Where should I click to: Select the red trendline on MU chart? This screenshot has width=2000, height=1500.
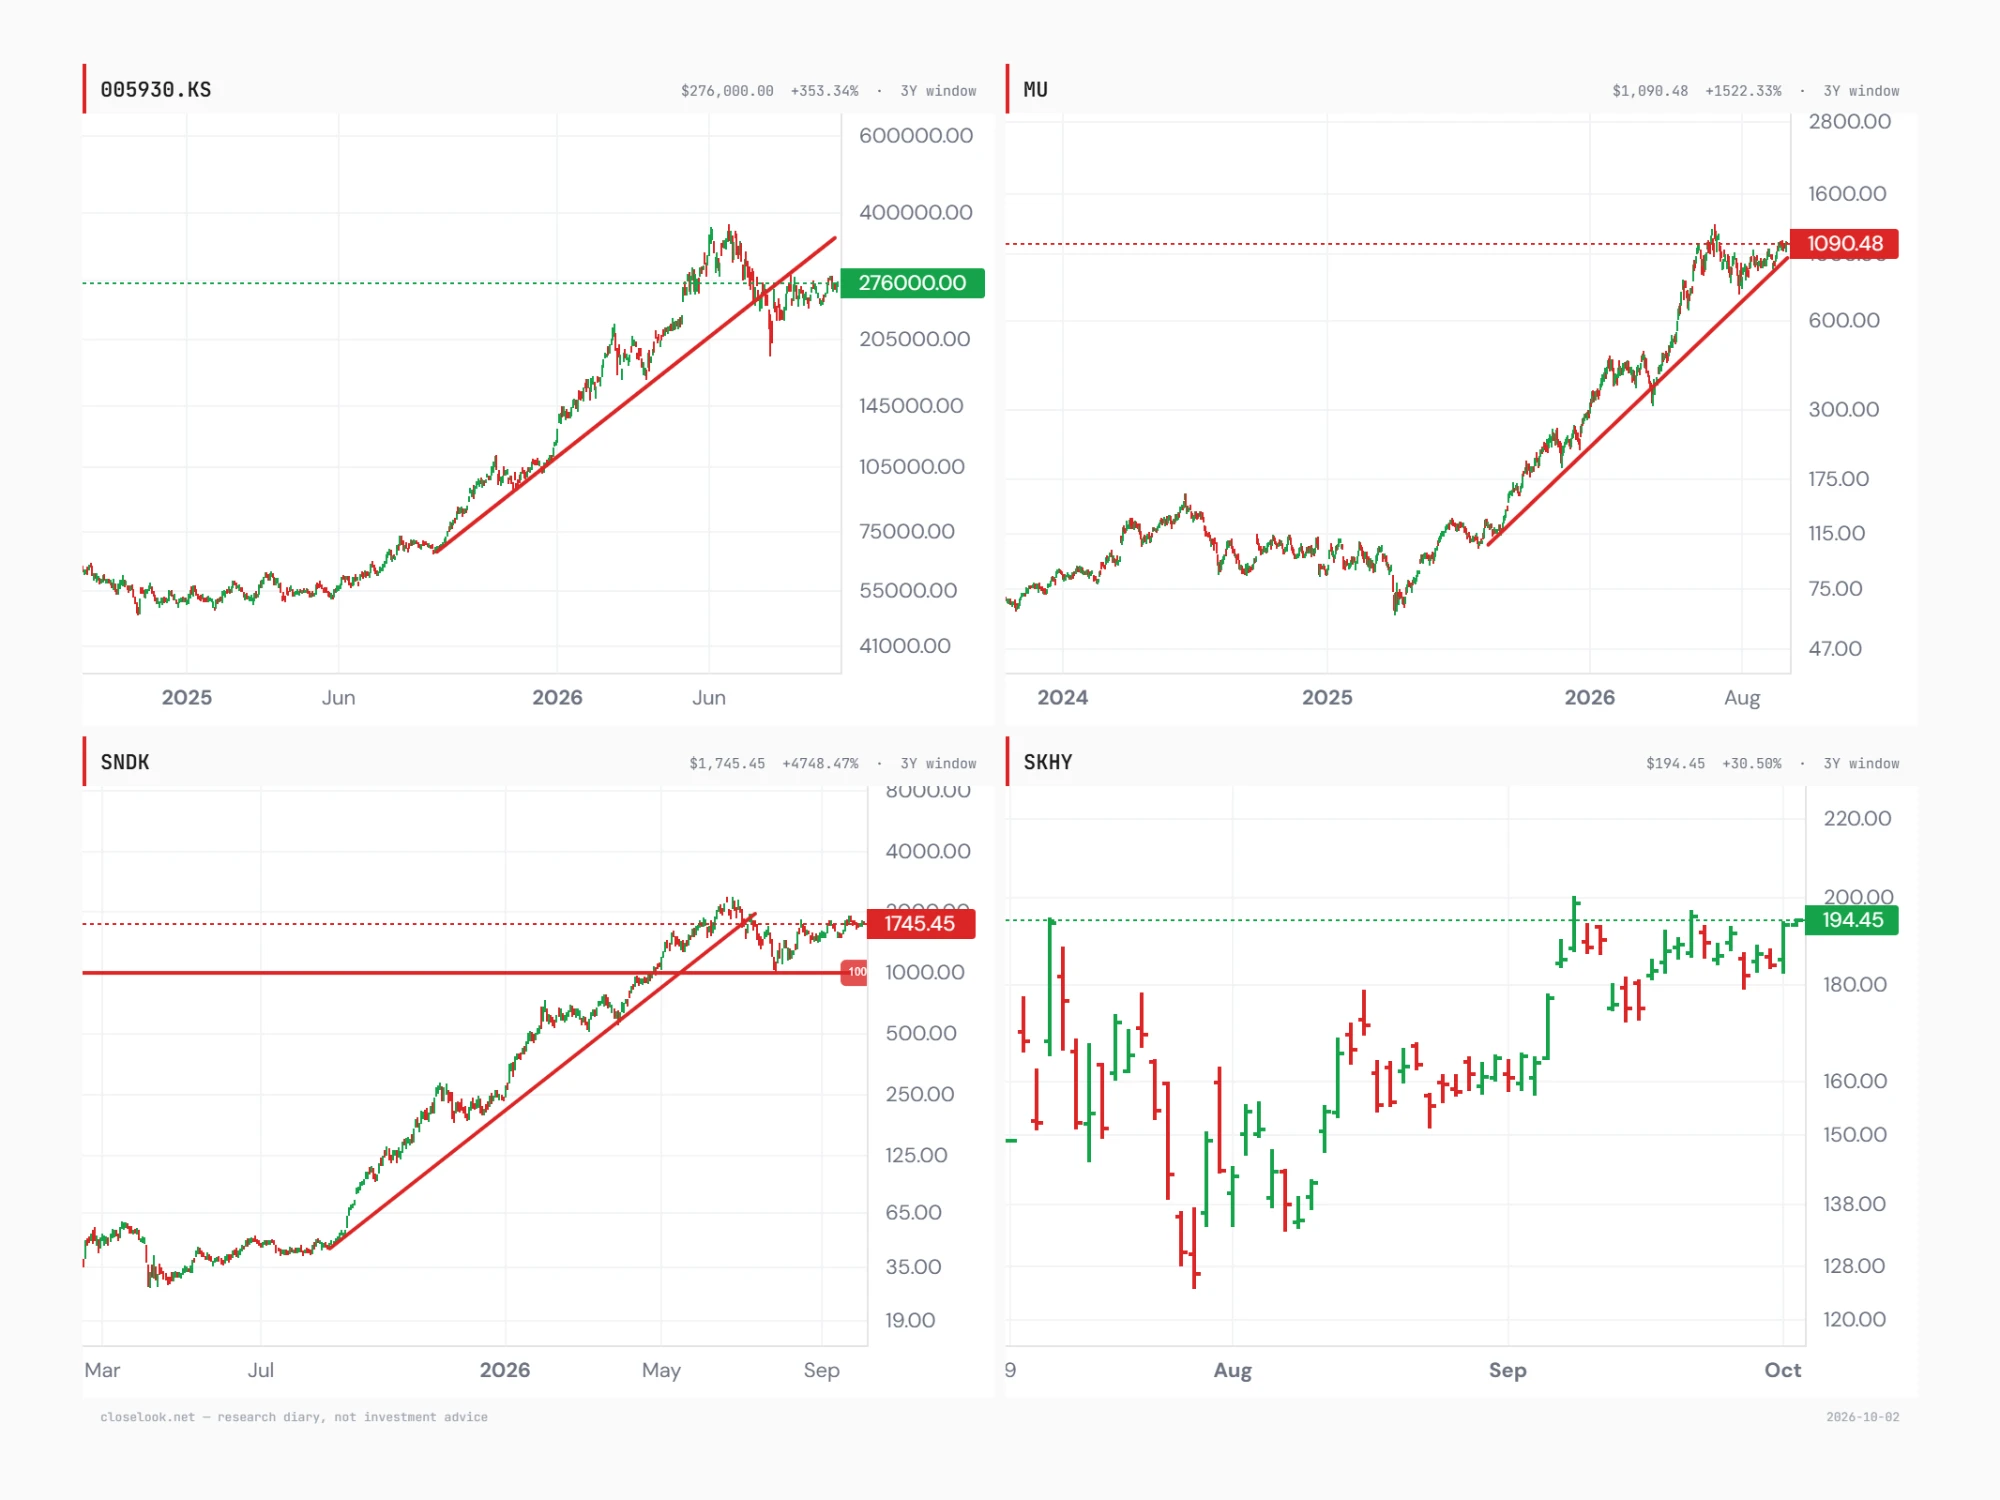(1638, 401)
